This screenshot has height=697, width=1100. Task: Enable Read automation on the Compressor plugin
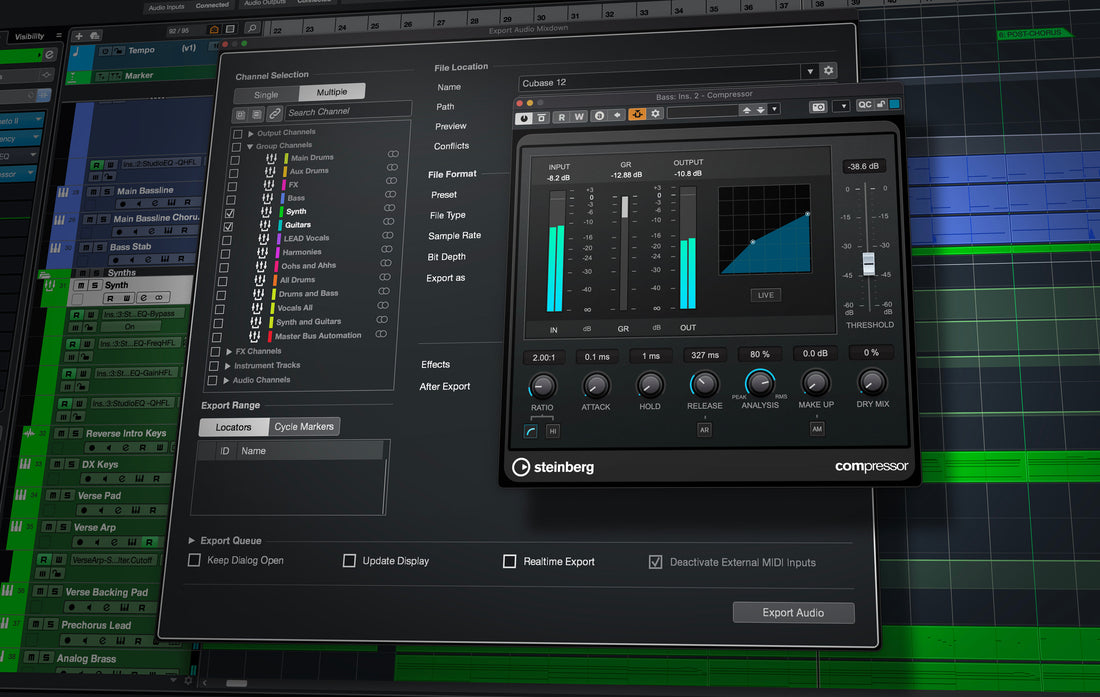(x=563, y=116)
